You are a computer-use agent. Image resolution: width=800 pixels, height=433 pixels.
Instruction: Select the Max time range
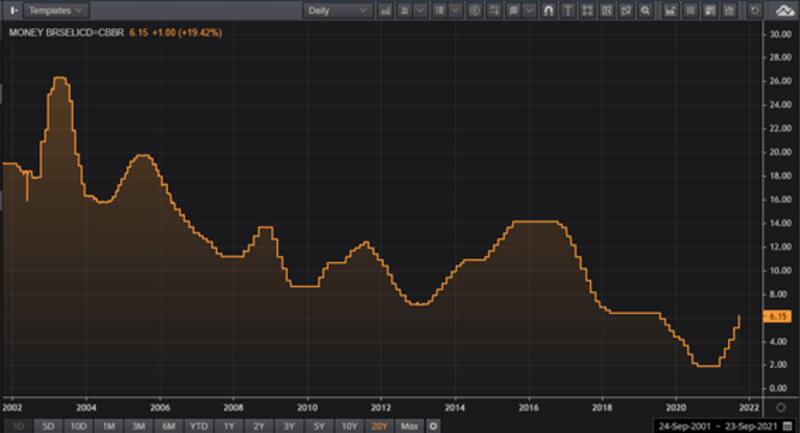click(x=409, y=426)
